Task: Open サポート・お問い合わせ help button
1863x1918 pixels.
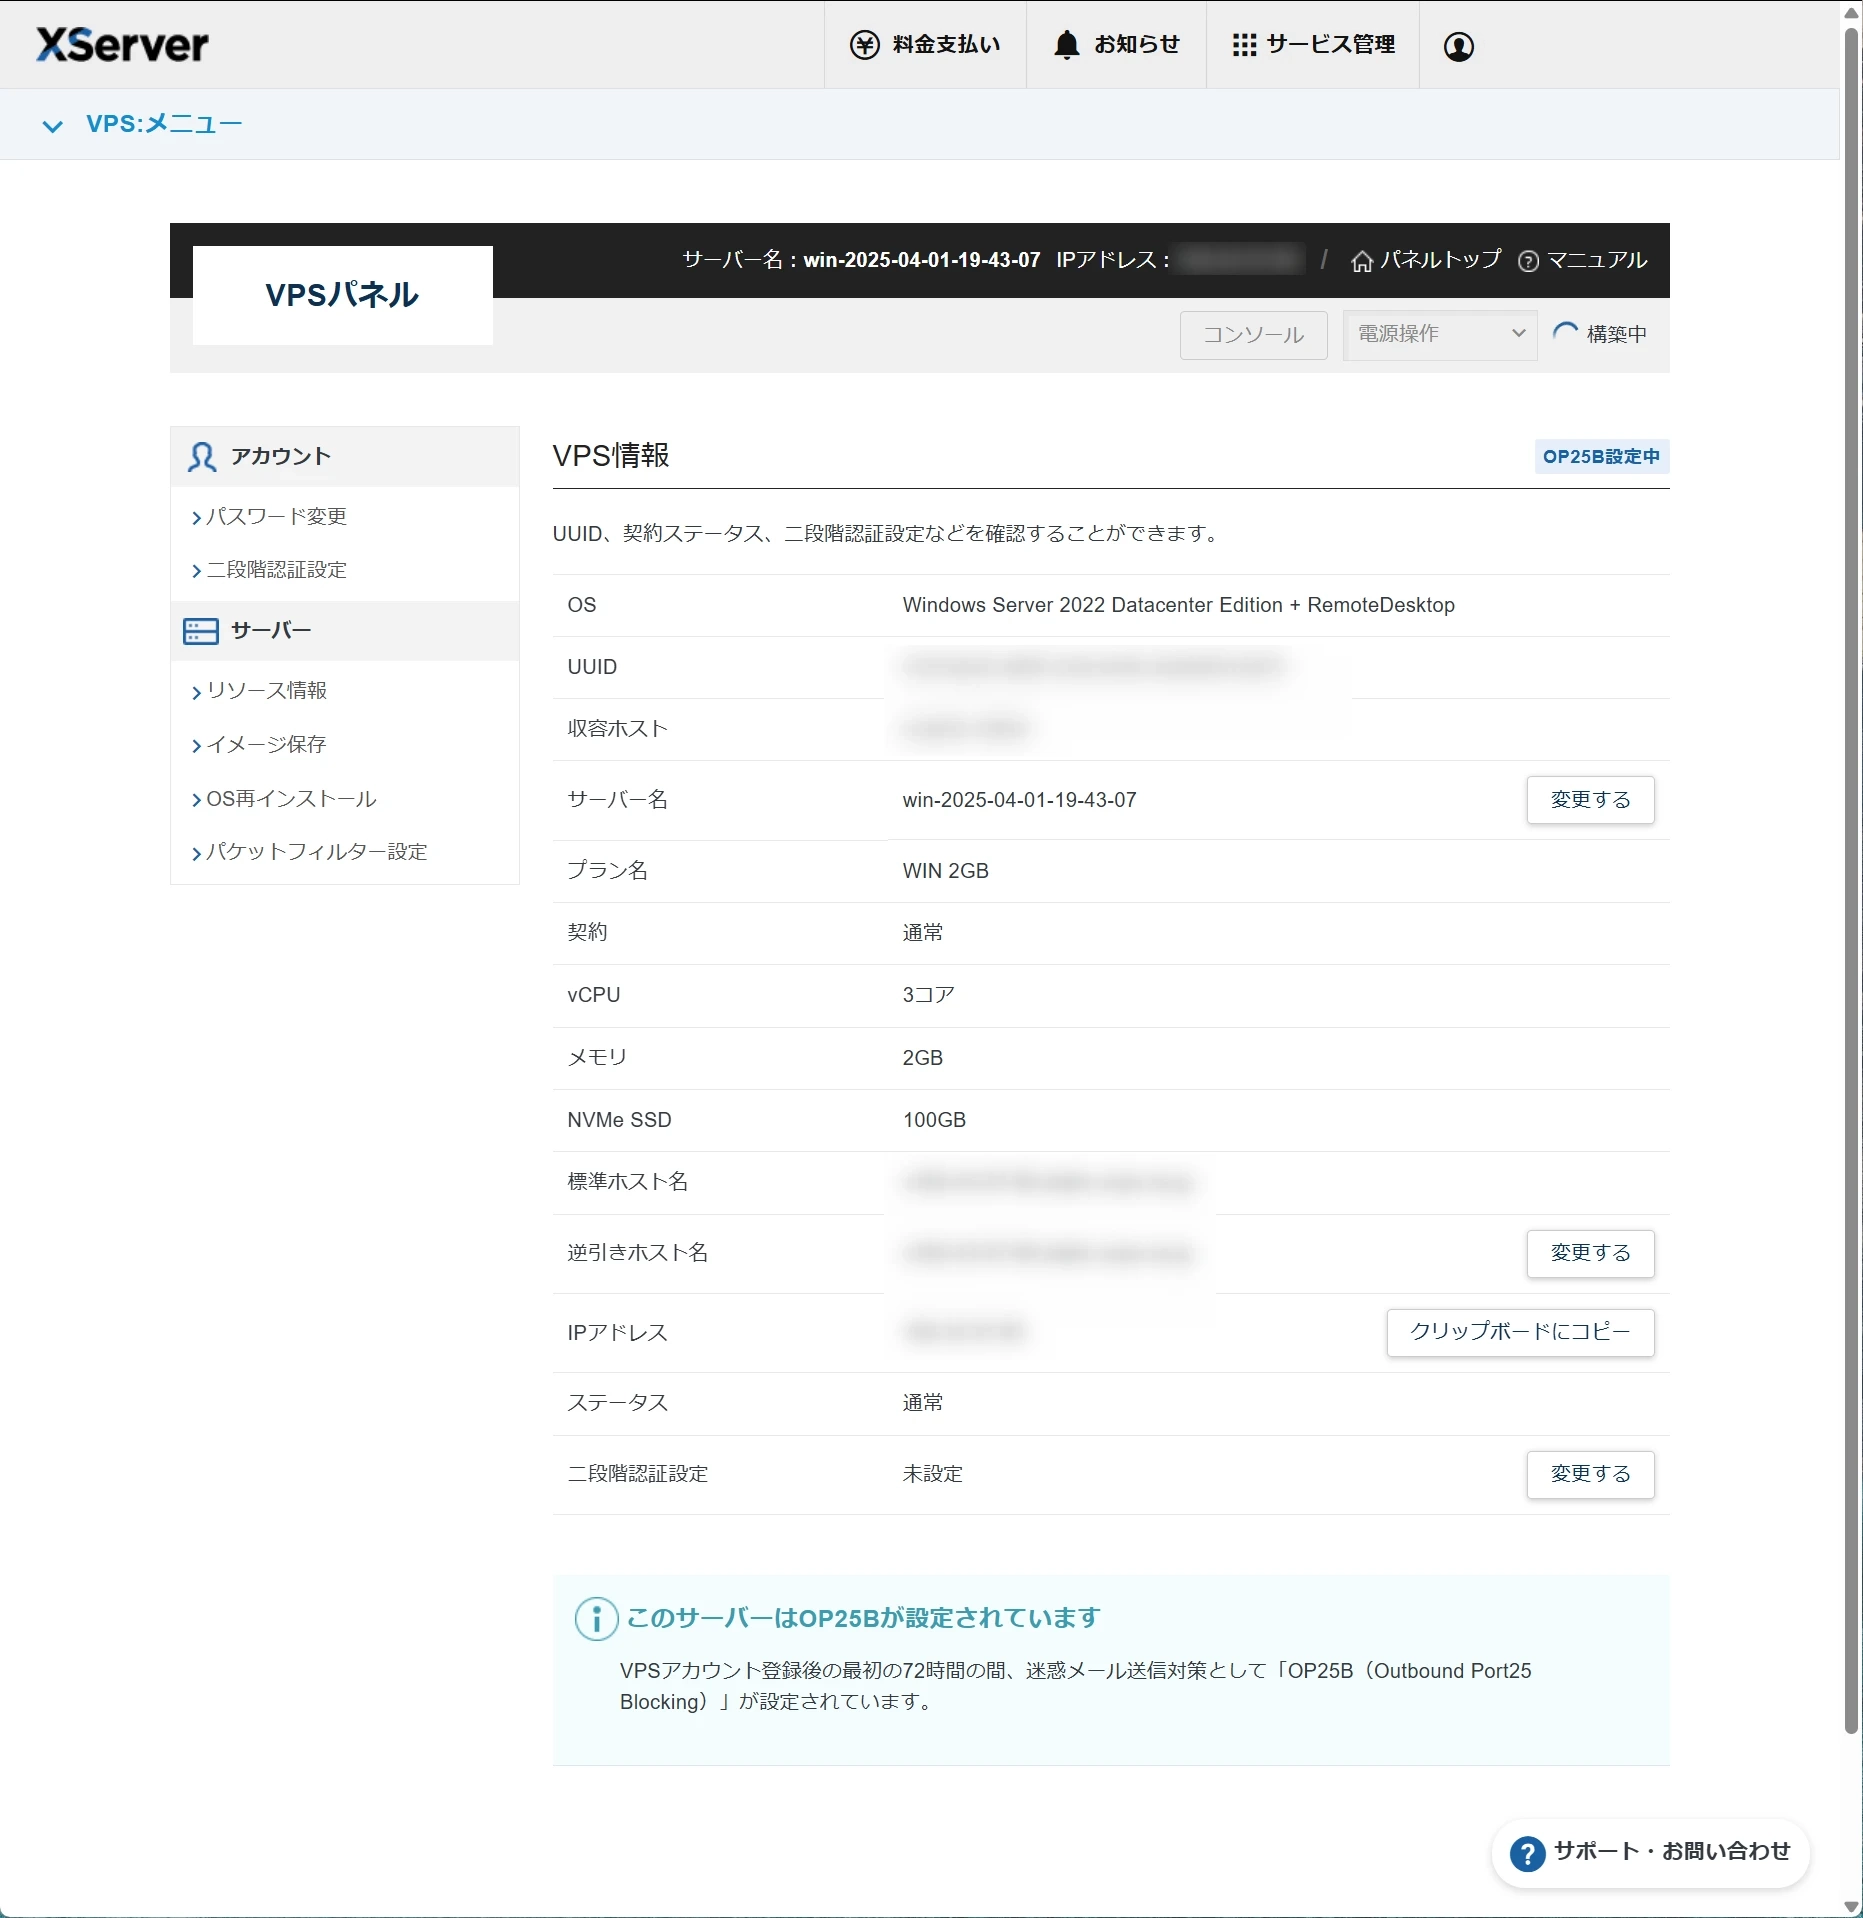Action: coord(1650,1853)
